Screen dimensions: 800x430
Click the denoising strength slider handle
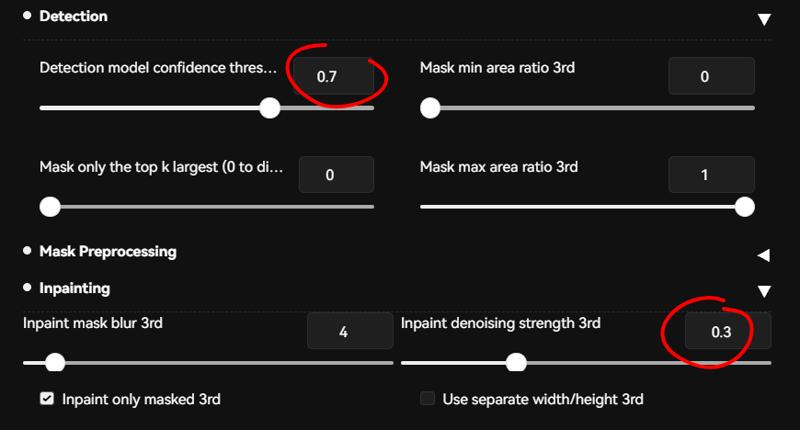(516, 363)
